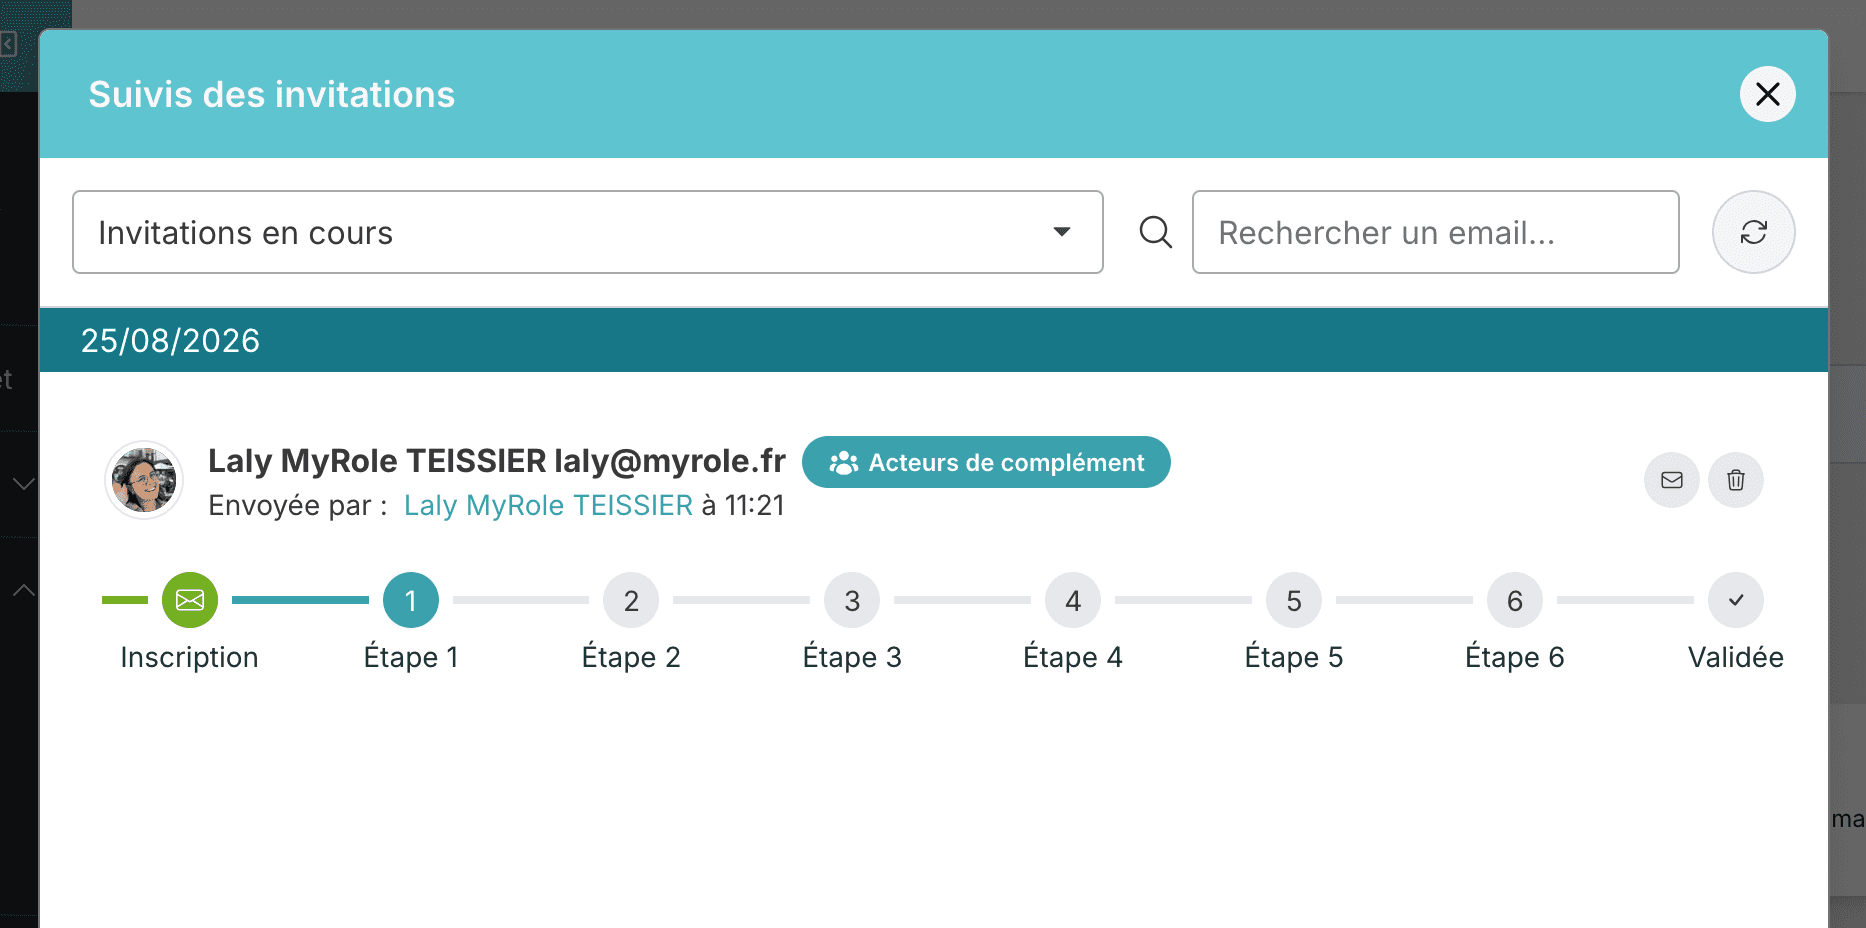Viewport: 1866px width, 928px height.
Task: Click the Inscription label
Action: (x=190, y=657)
